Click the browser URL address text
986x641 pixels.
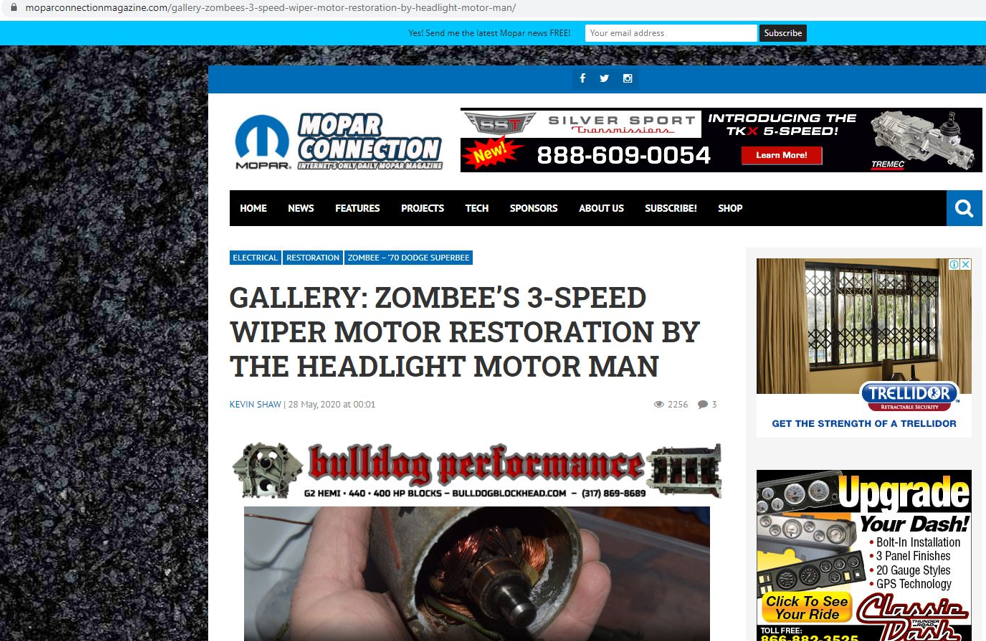270,8
